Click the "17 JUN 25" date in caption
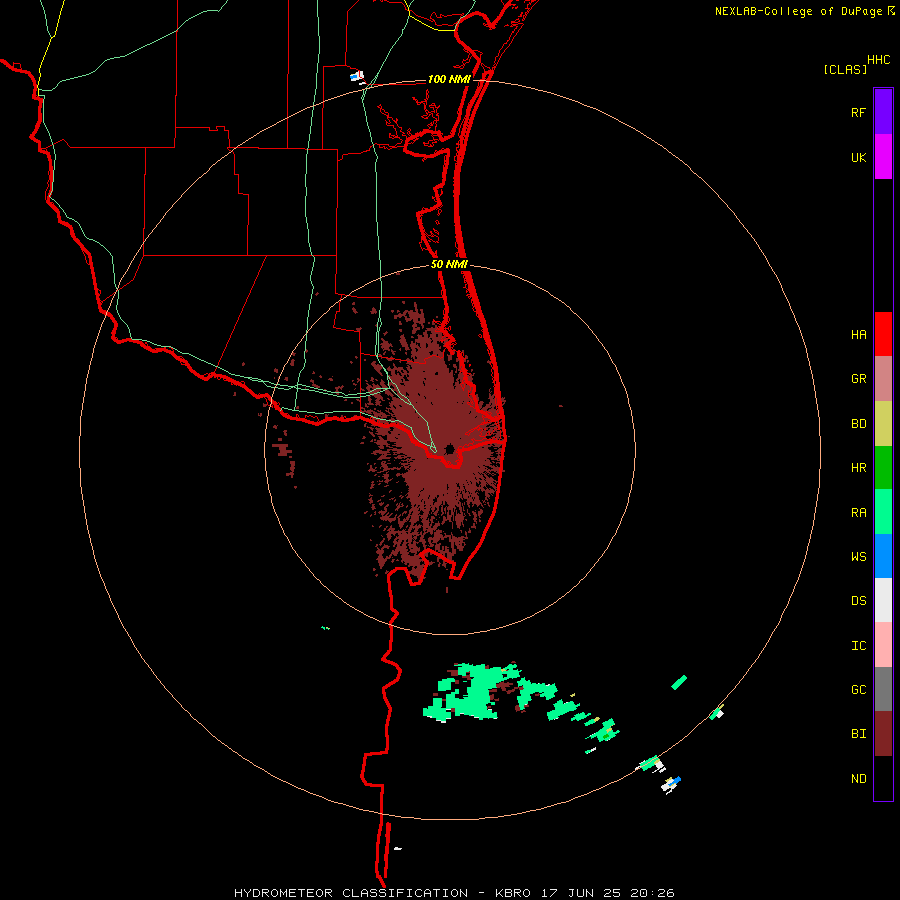 pyautogui.click(x=581, y=893)
